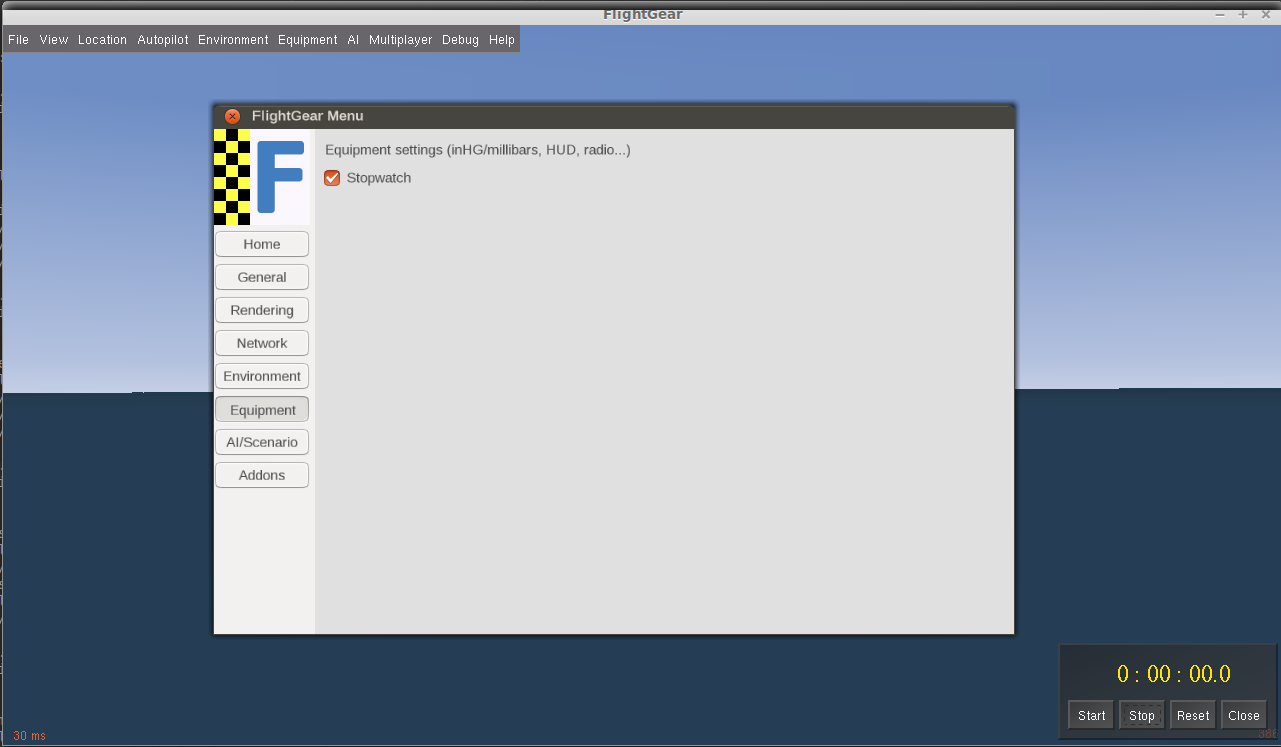The width and height of the screenshot is (1281, 747).
Task: Open the Multiplayer menu in the menu bar
Action: click(x=400, y=40)
